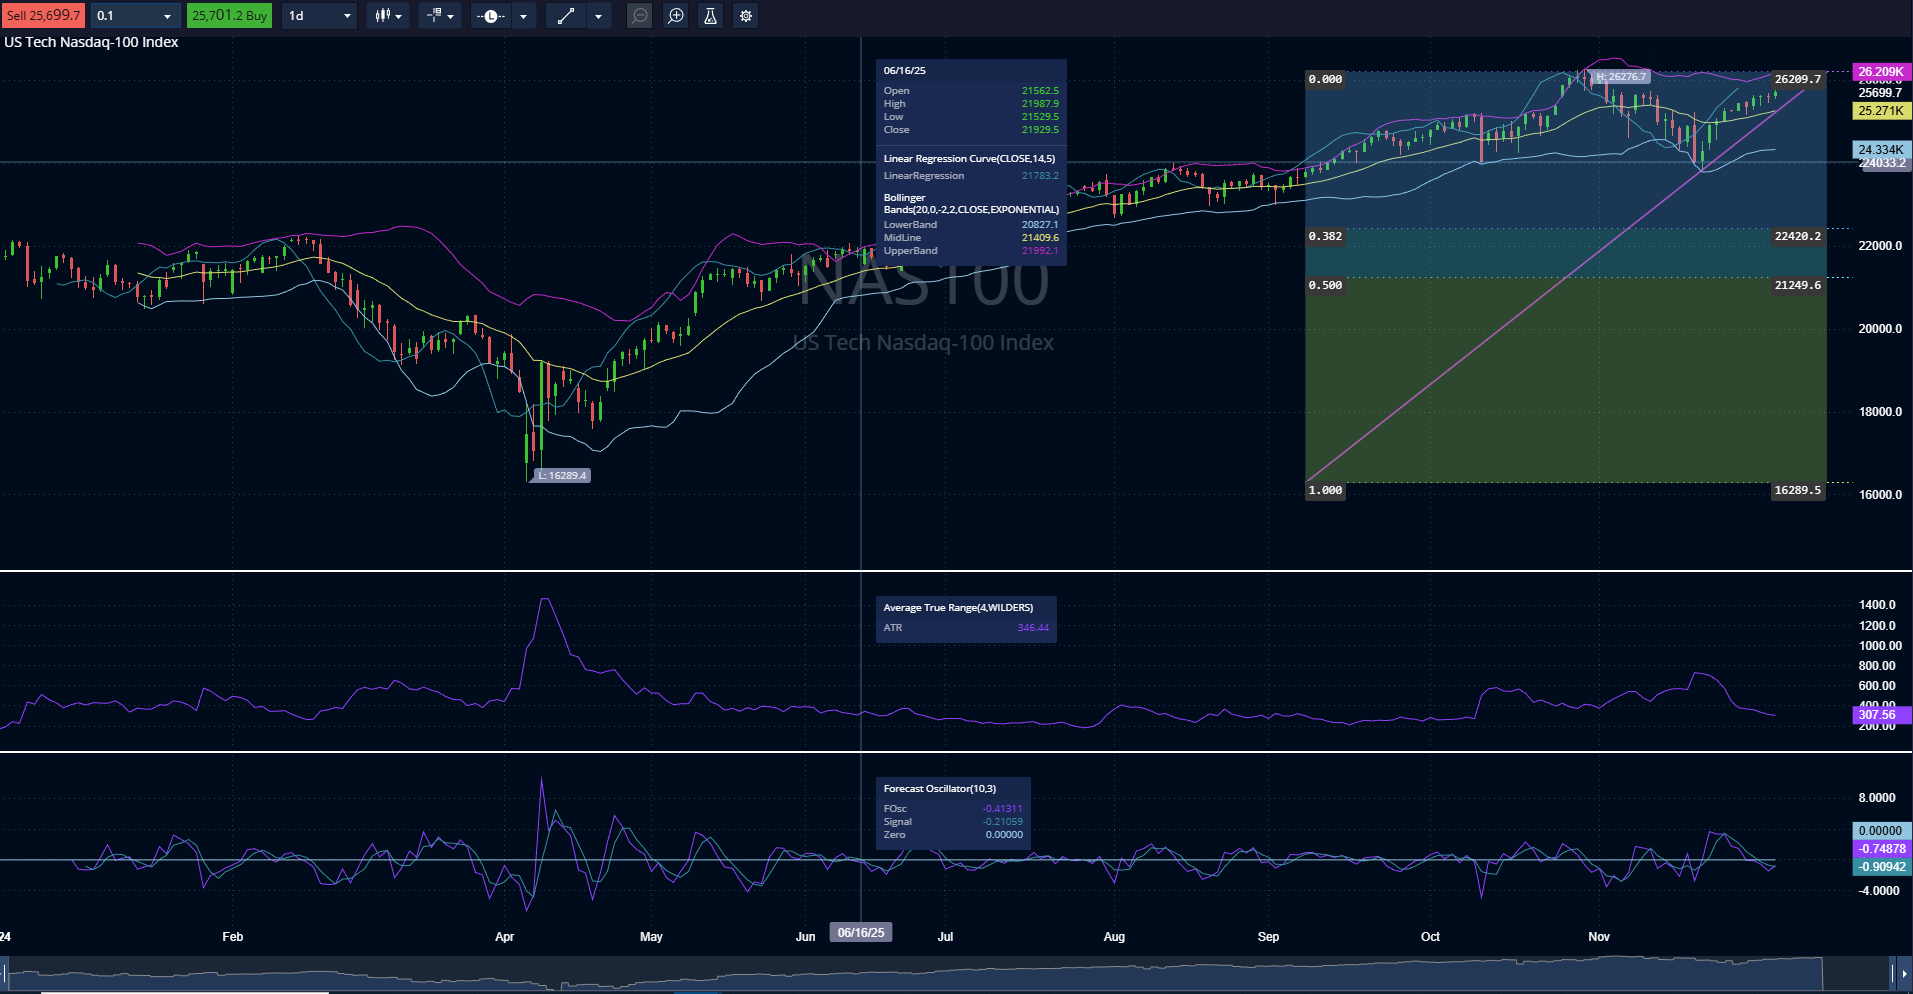Activate the 06/16/25 date marker toggle
1913x994 pixels.
click(x=860, y=932)
